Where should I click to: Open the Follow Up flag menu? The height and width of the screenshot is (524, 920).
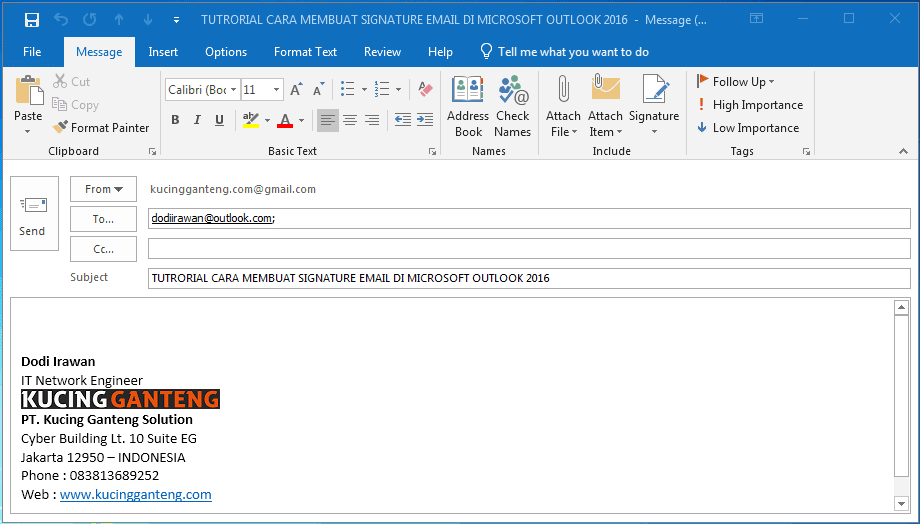(736, 82)
